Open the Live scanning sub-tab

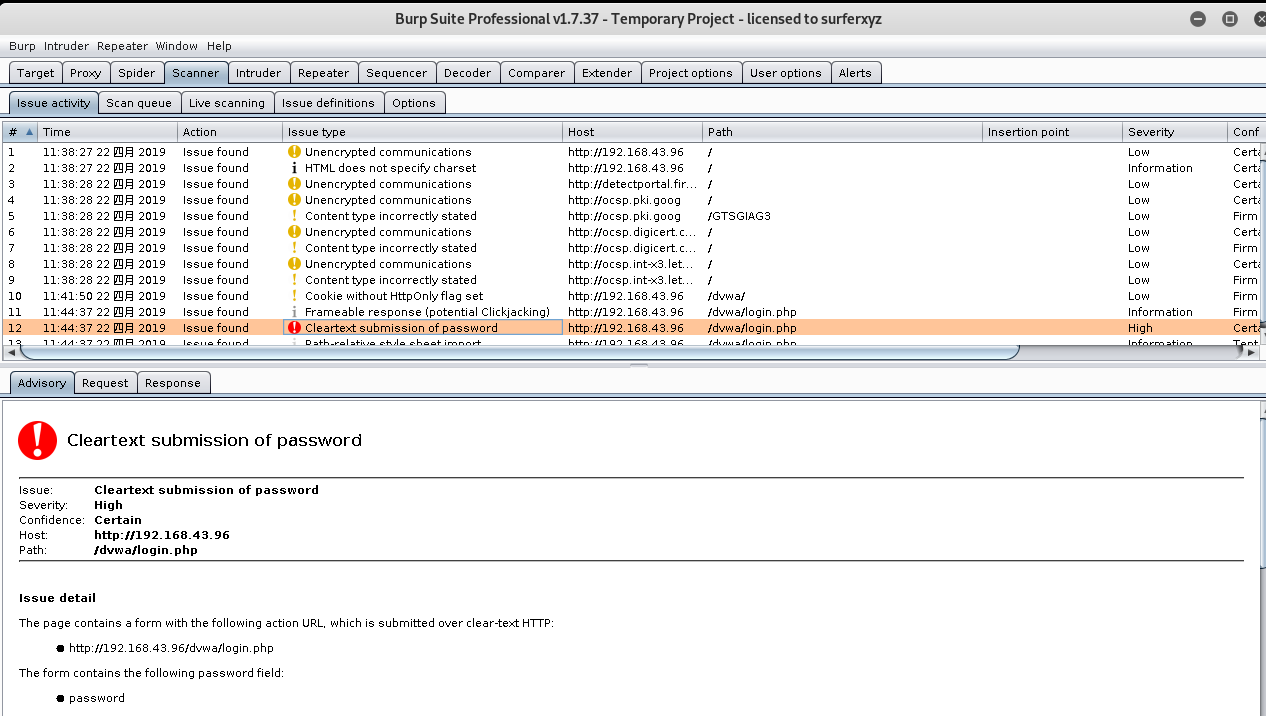tap(227, 103)
